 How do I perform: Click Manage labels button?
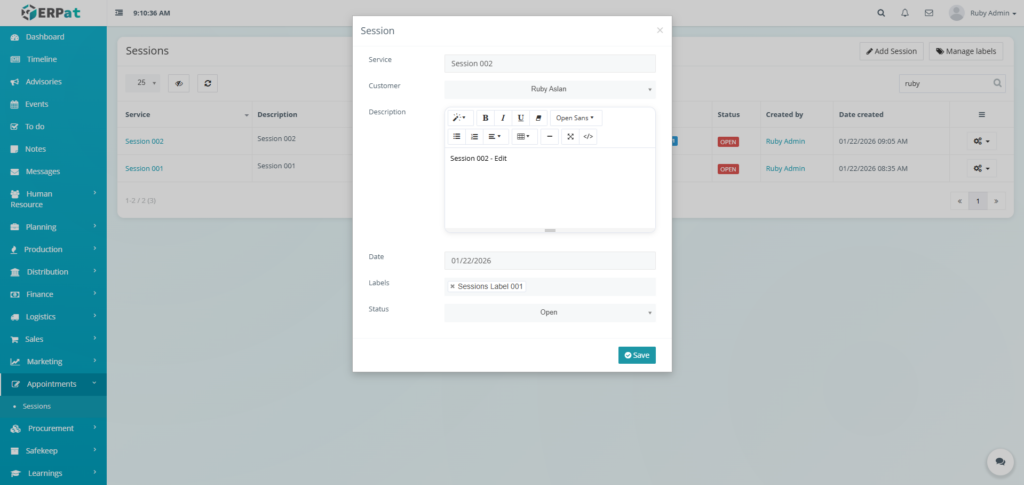click(966, 51)
